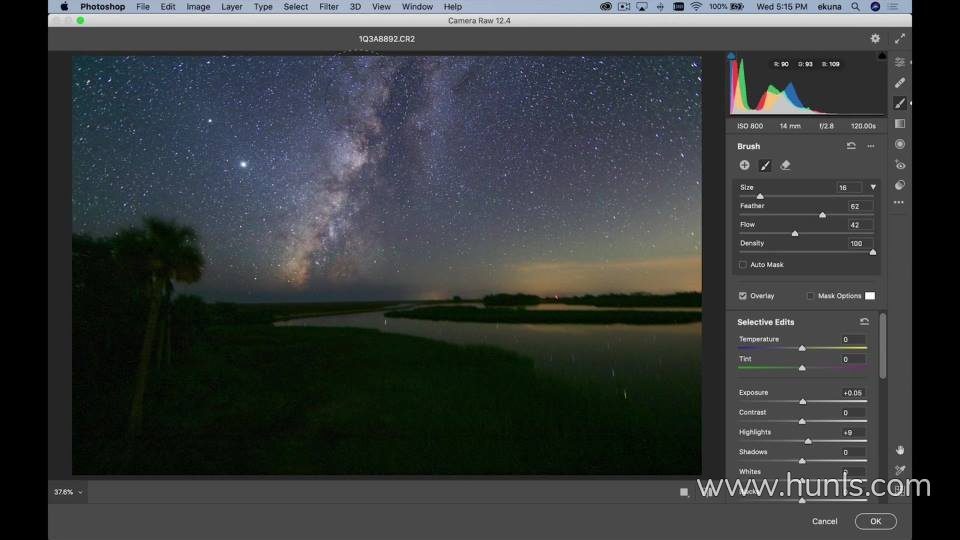Enable the Mask Options checkbox

tap(810, 296)
